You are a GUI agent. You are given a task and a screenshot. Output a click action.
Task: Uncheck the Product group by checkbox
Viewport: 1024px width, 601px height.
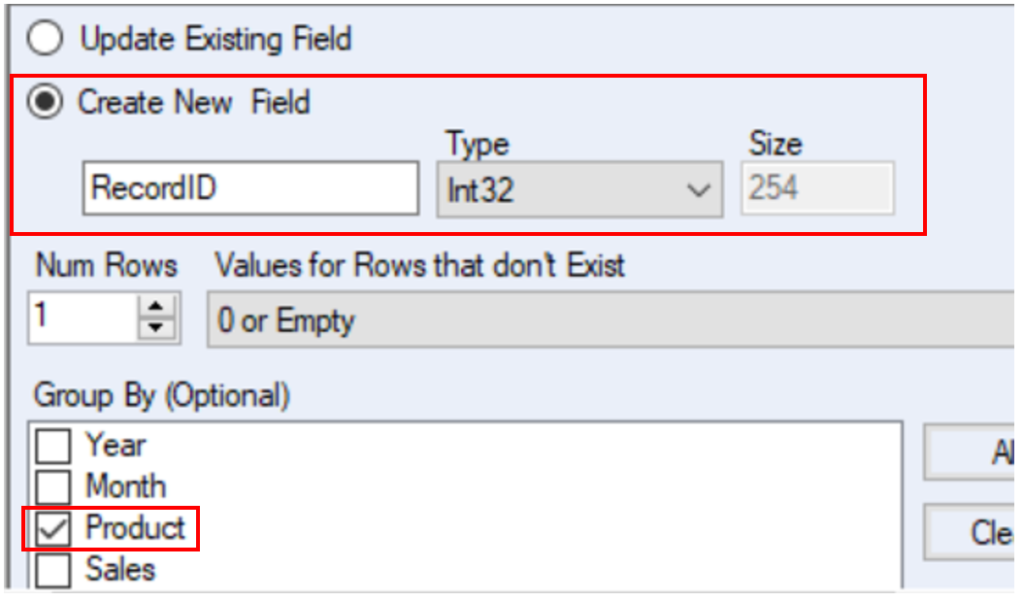pyautogui.click(x=53, y=528)
